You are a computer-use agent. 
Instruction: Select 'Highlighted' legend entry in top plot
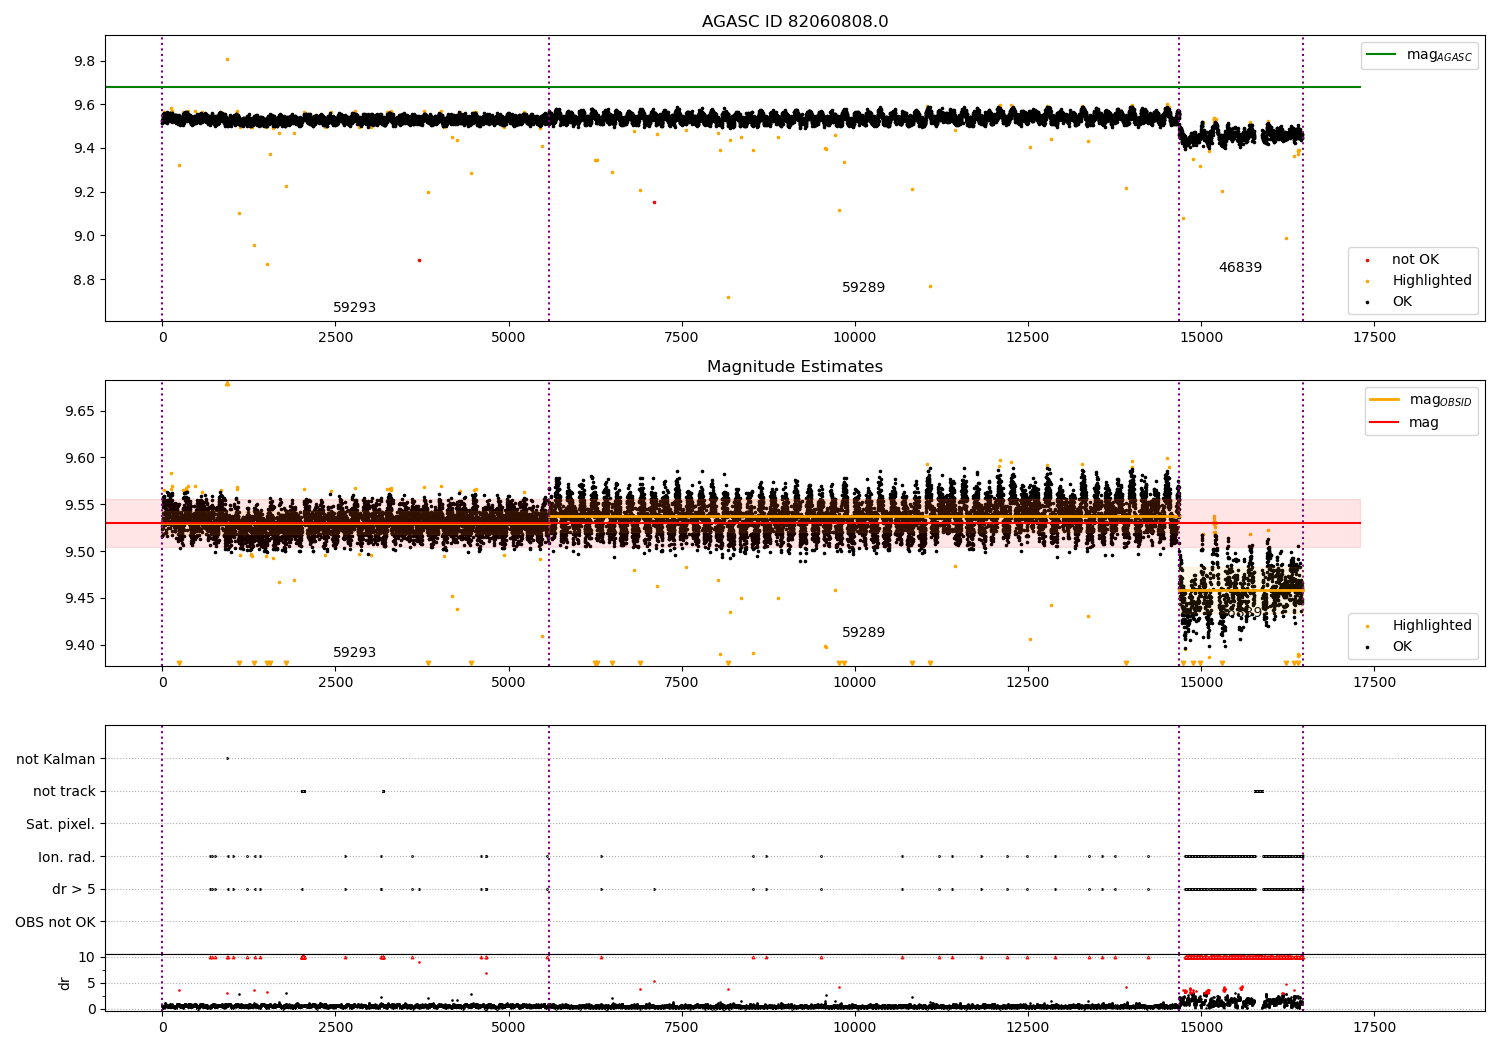(1431, 281)
